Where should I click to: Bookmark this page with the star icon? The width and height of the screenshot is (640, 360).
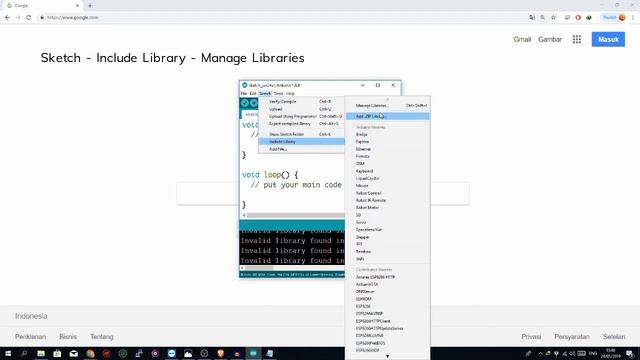(x=553, y=18)
